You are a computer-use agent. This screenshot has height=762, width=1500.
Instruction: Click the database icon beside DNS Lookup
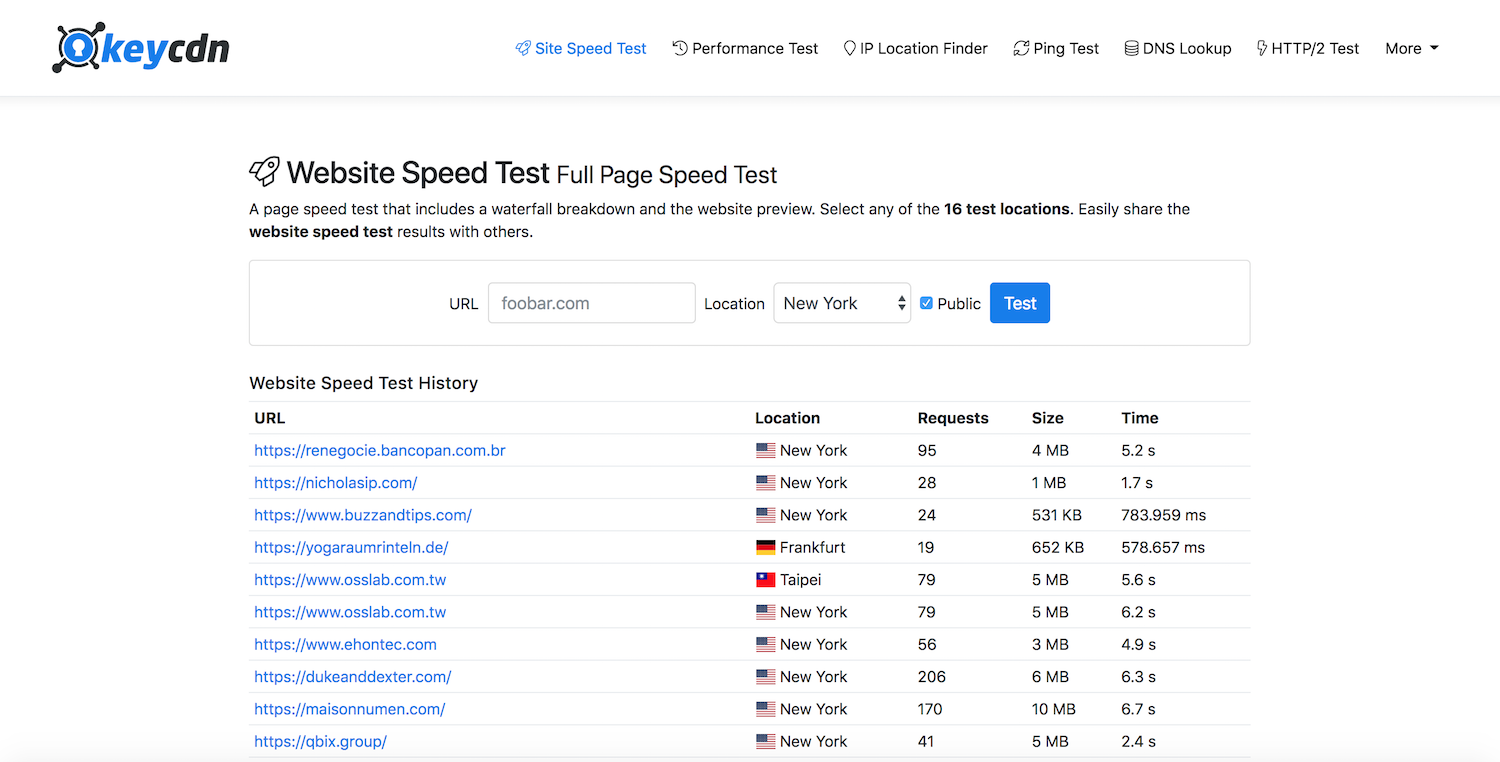pos(1131,48)
